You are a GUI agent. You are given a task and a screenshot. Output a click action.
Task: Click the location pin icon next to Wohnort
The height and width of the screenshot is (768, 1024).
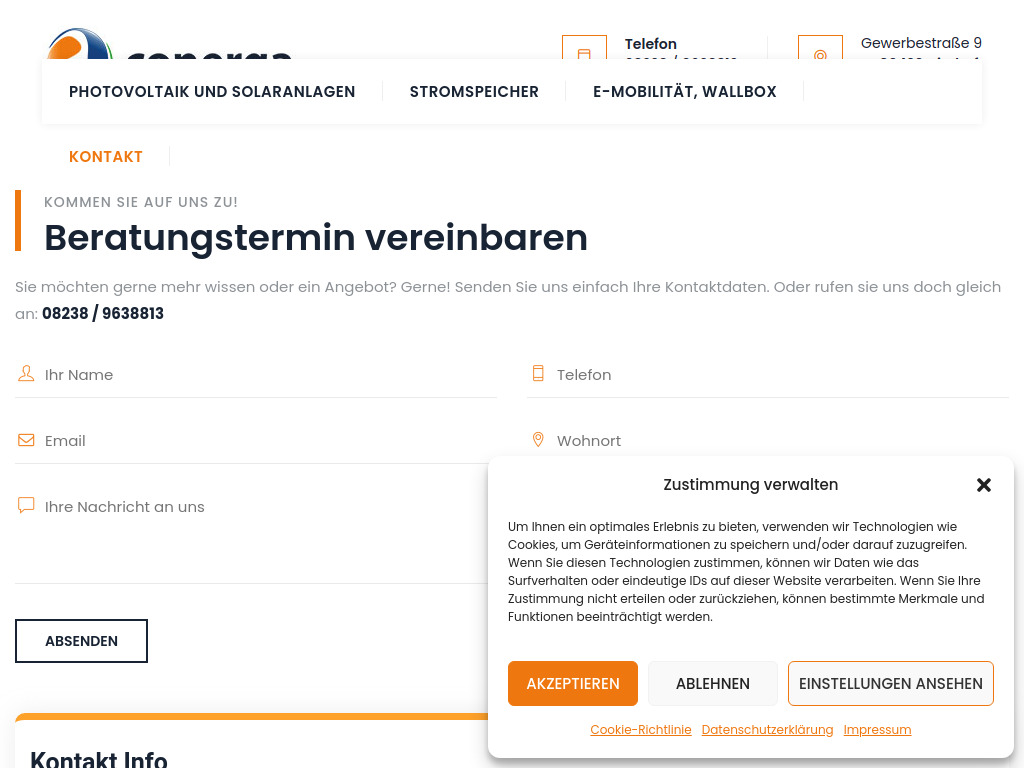538,438
